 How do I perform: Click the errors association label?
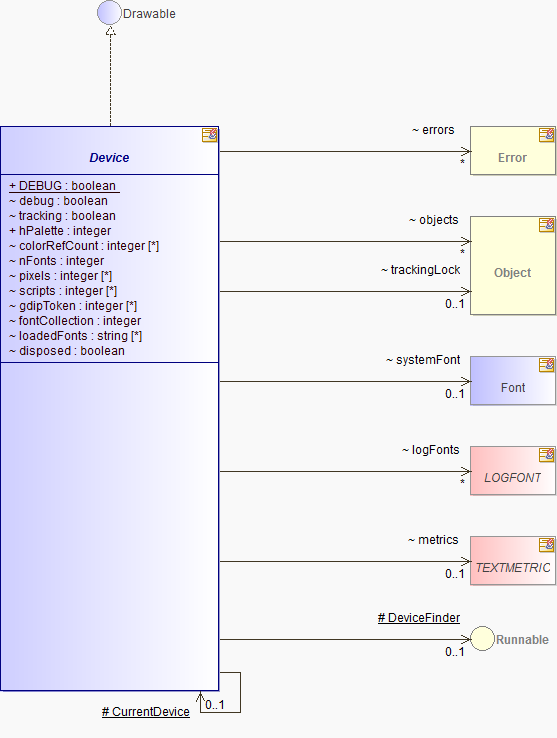tap(433, 130)
